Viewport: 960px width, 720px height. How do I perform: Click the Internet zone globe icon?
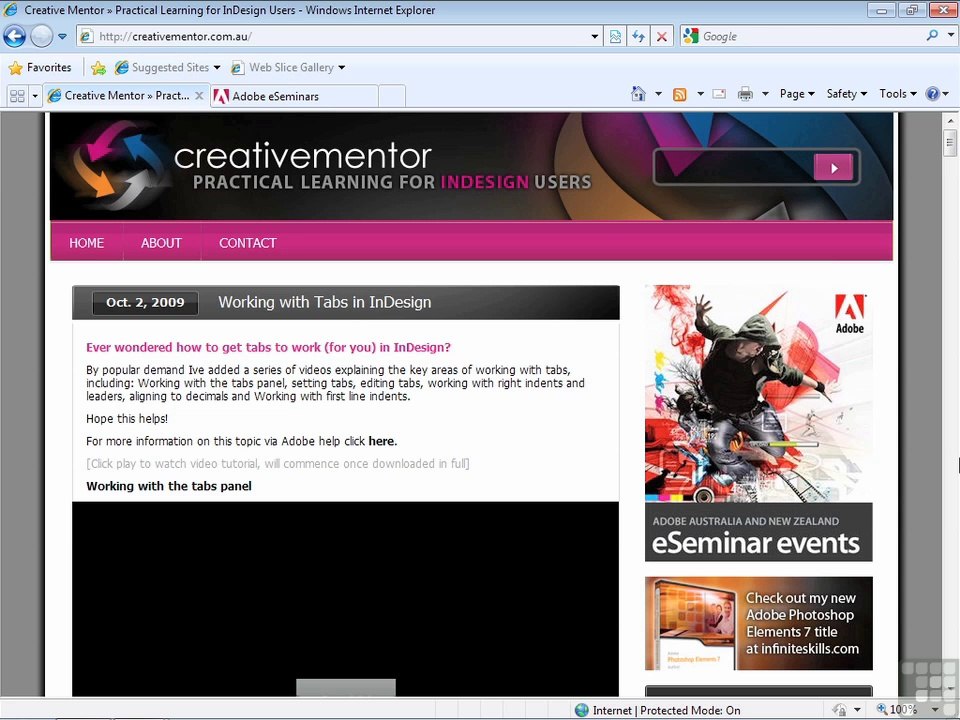pos(582,710)
